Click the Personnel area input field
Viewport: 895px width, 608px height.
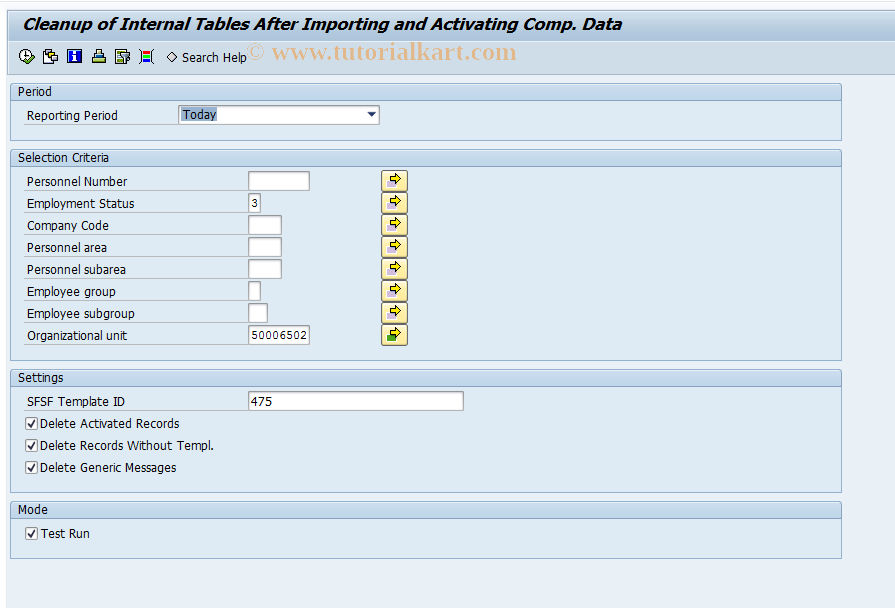pyautogui.click(x=265, y=247)
